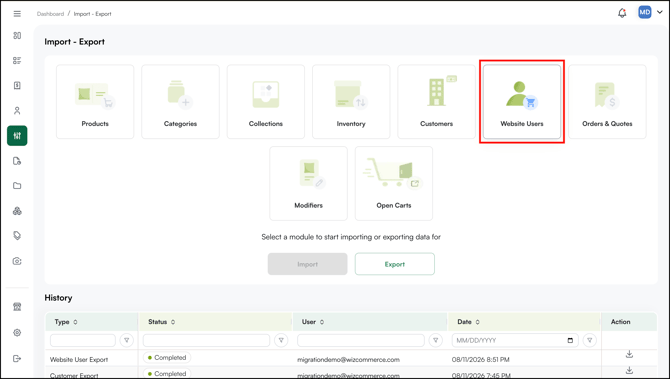The image size is (670, 379).
Task: Select the Open Carts module card
Action: coord(394,183)
